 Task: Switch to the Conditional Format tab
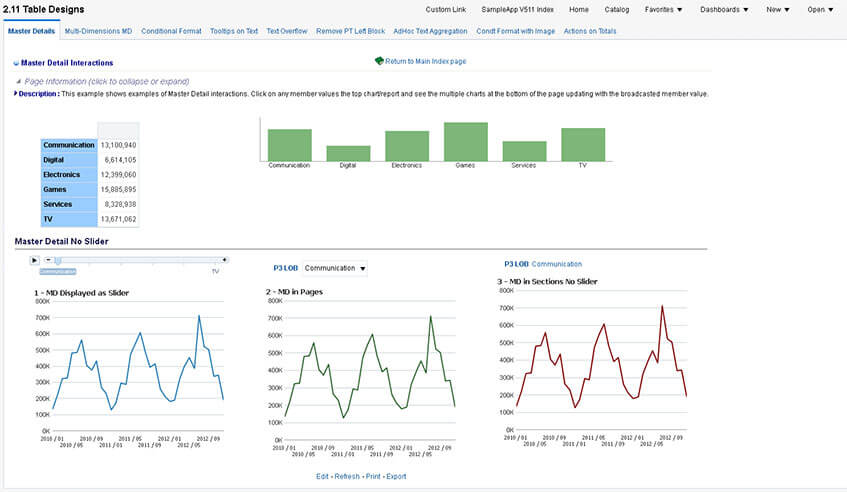tap(171, 31)
